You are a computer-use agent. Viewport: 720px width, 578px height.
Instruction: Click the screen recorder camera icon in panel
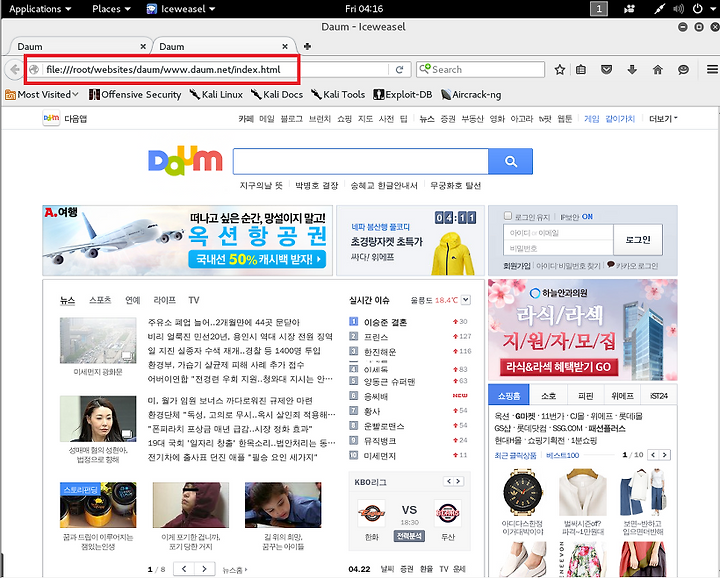[x=629, y=9]
